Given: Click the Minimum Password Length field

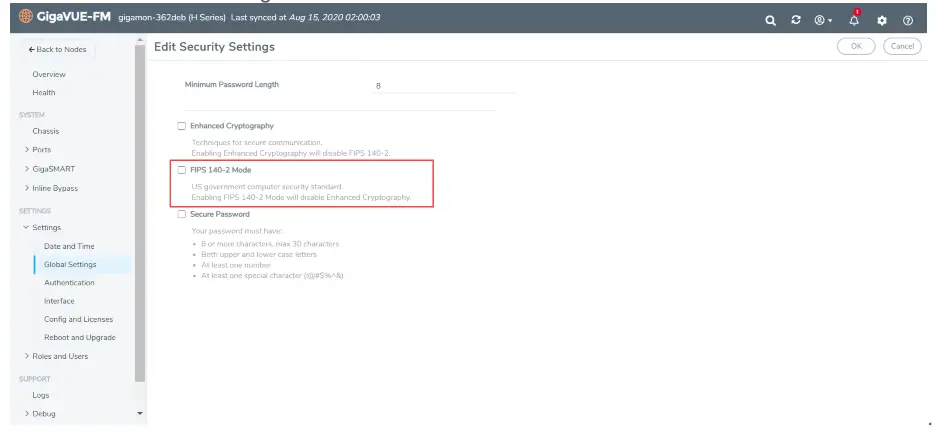Looking at the screenshot, I should click(x=444, y=86).
